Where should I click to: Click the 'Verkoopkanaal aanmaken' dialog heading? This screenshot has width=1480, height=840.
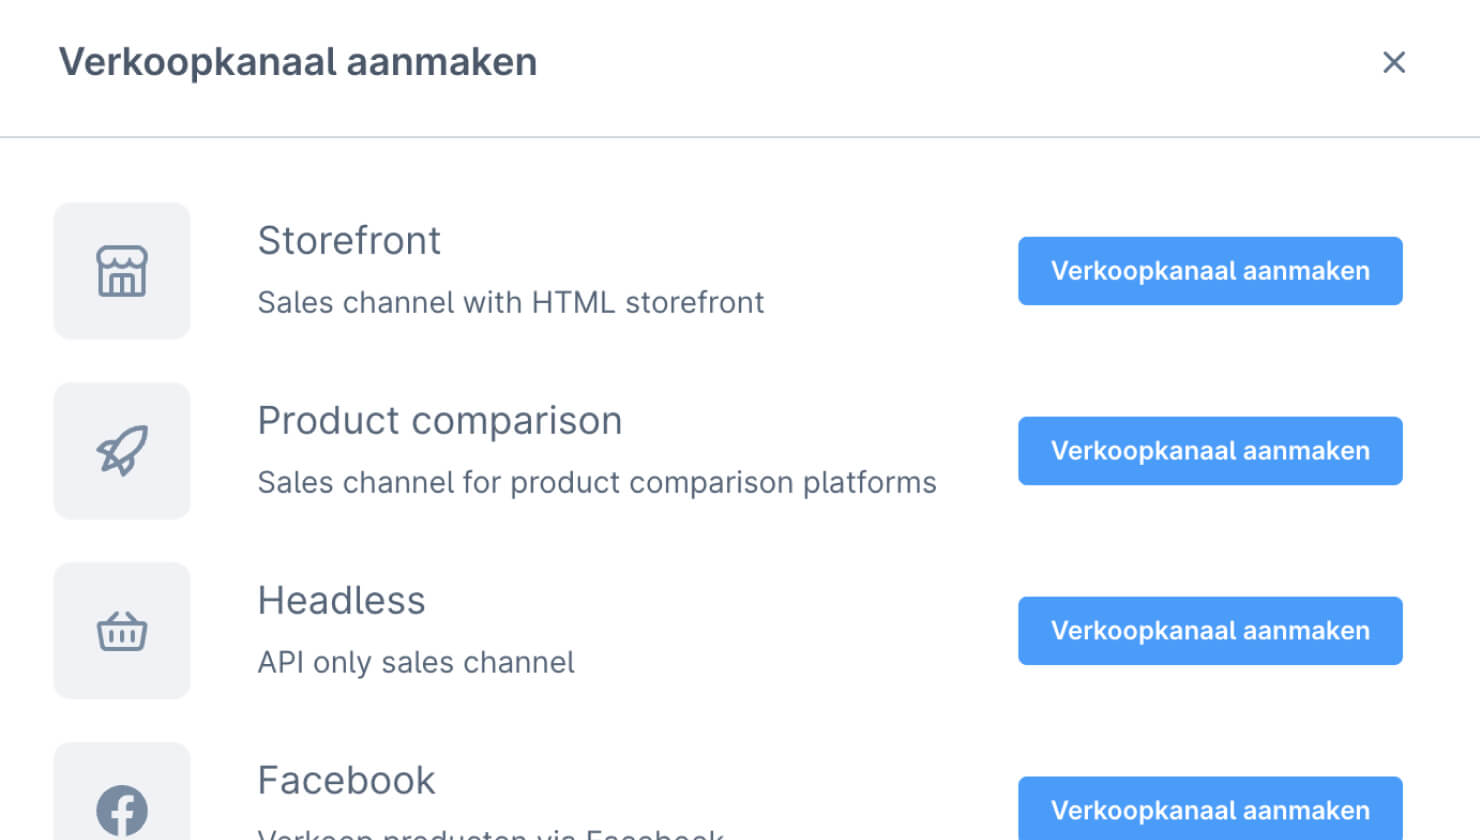click(x=298, y=62)
